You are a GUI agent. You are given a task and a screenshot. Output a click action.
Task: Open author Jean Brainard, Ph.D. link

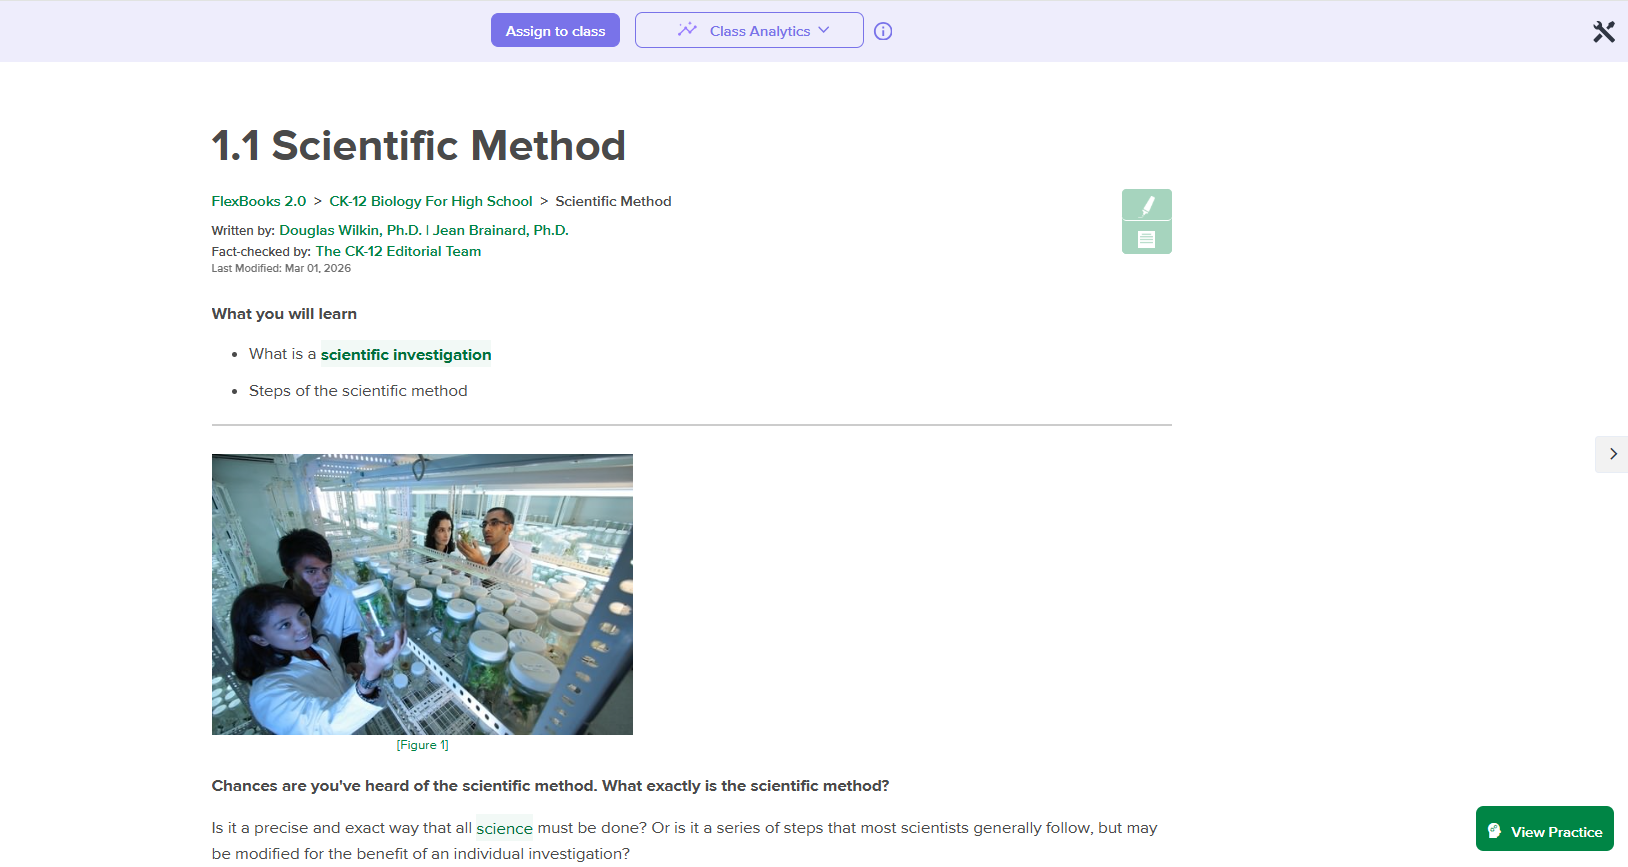pyautogui.click(x=500, y=230)
